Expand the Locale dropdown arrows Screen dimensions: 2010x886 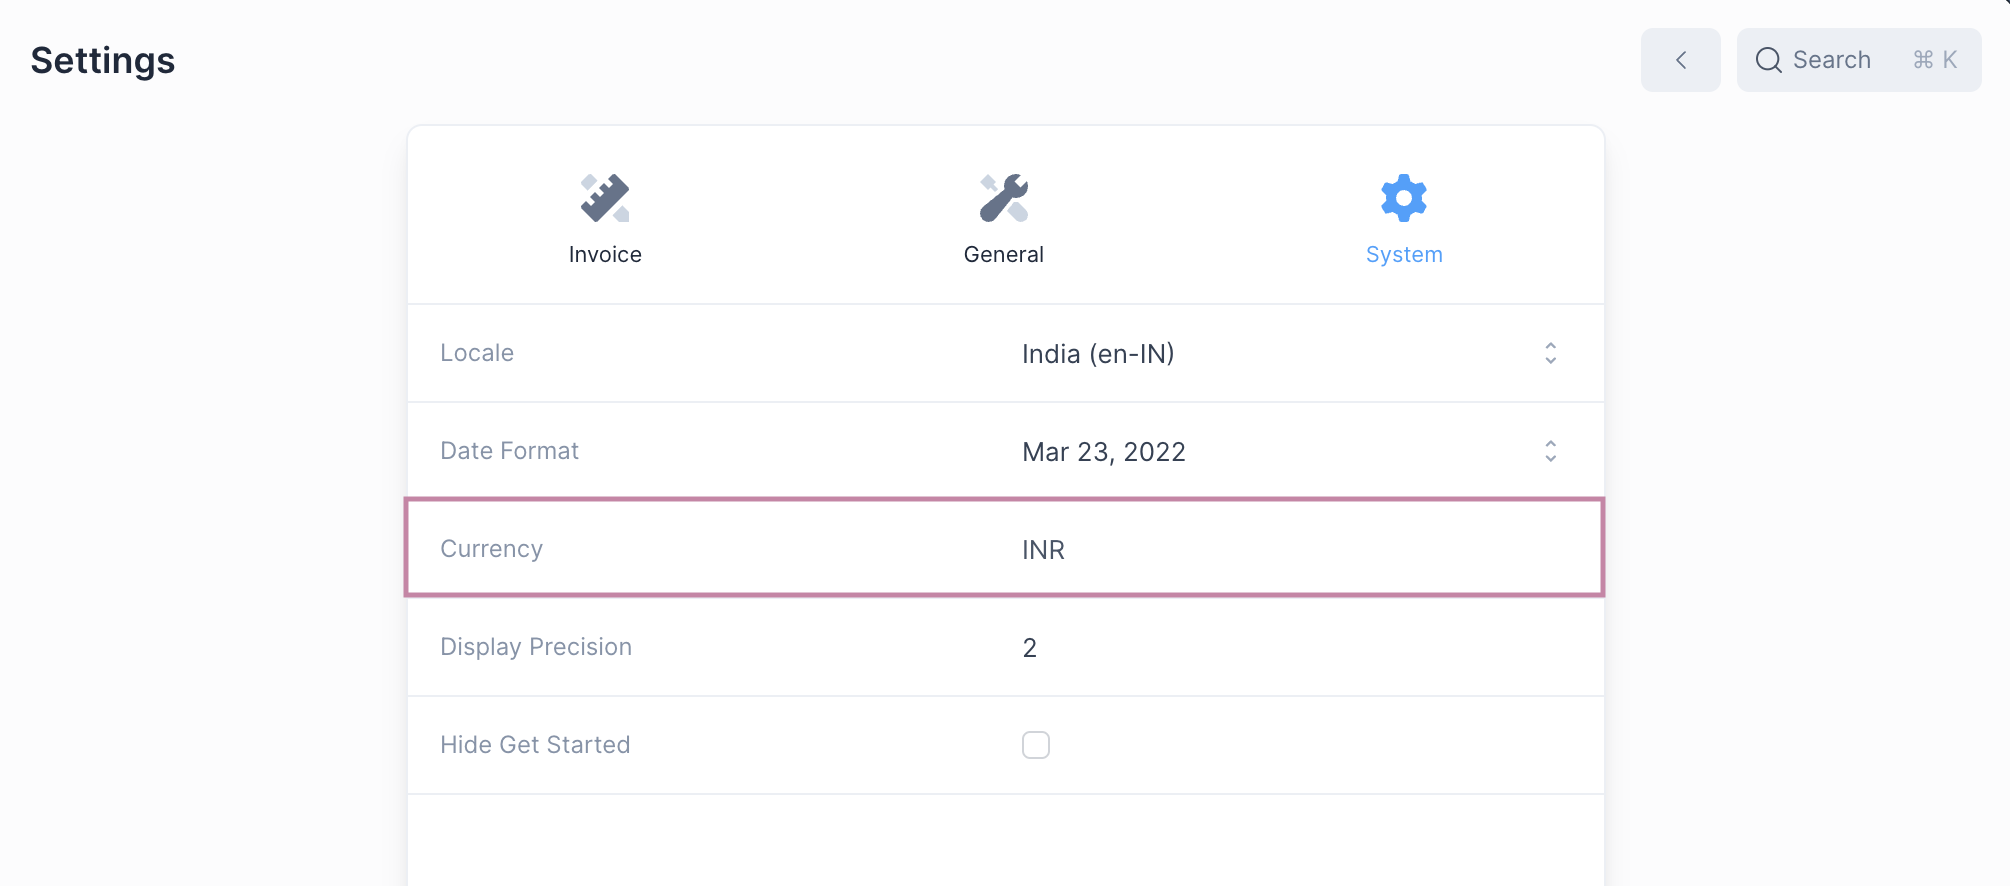click(x=1550, y=353)
